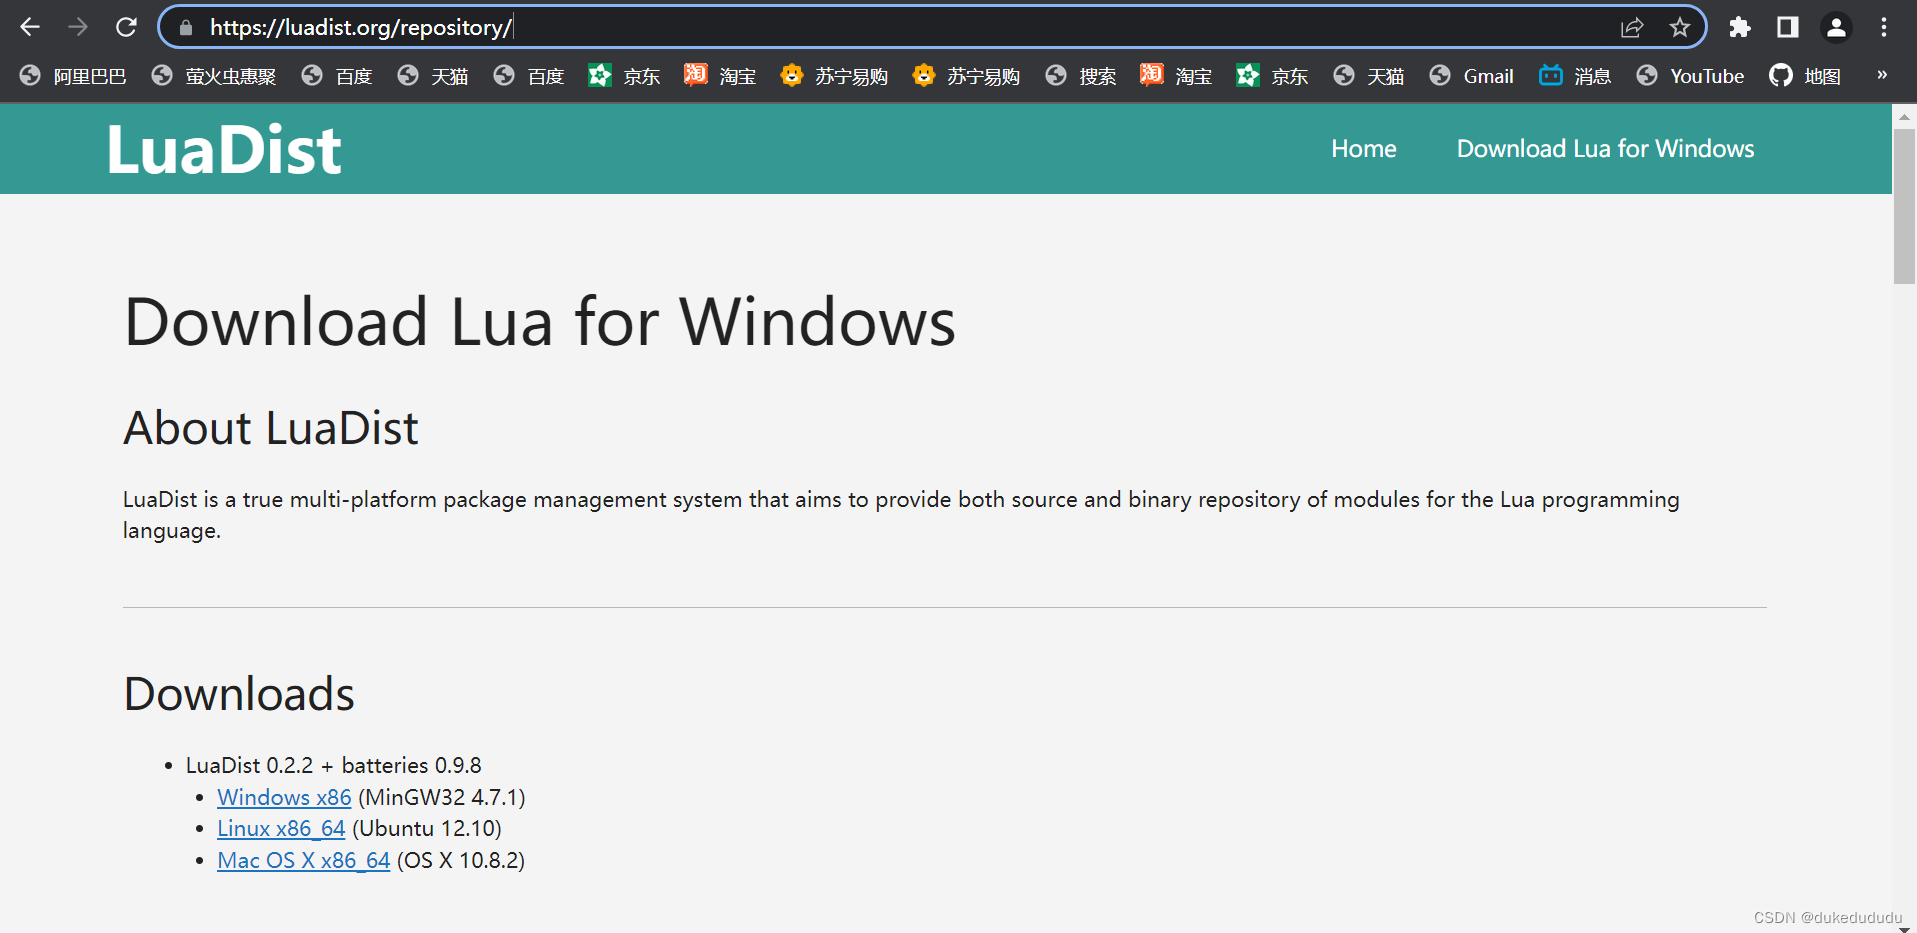Open the first 淘宝 bookmark
This screenshot has height=933, width=1917.
point(721,76)
